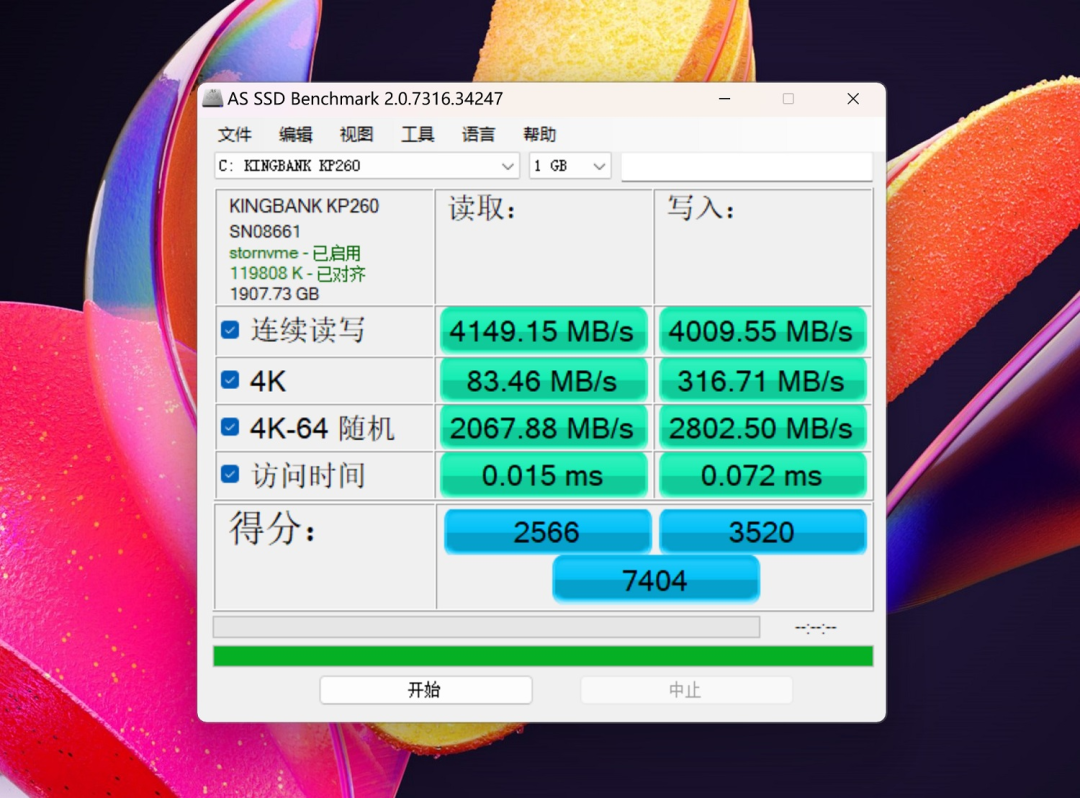Click the 得分: label
The width and height of the screenshot is (1080, 798).
[272, 529]
